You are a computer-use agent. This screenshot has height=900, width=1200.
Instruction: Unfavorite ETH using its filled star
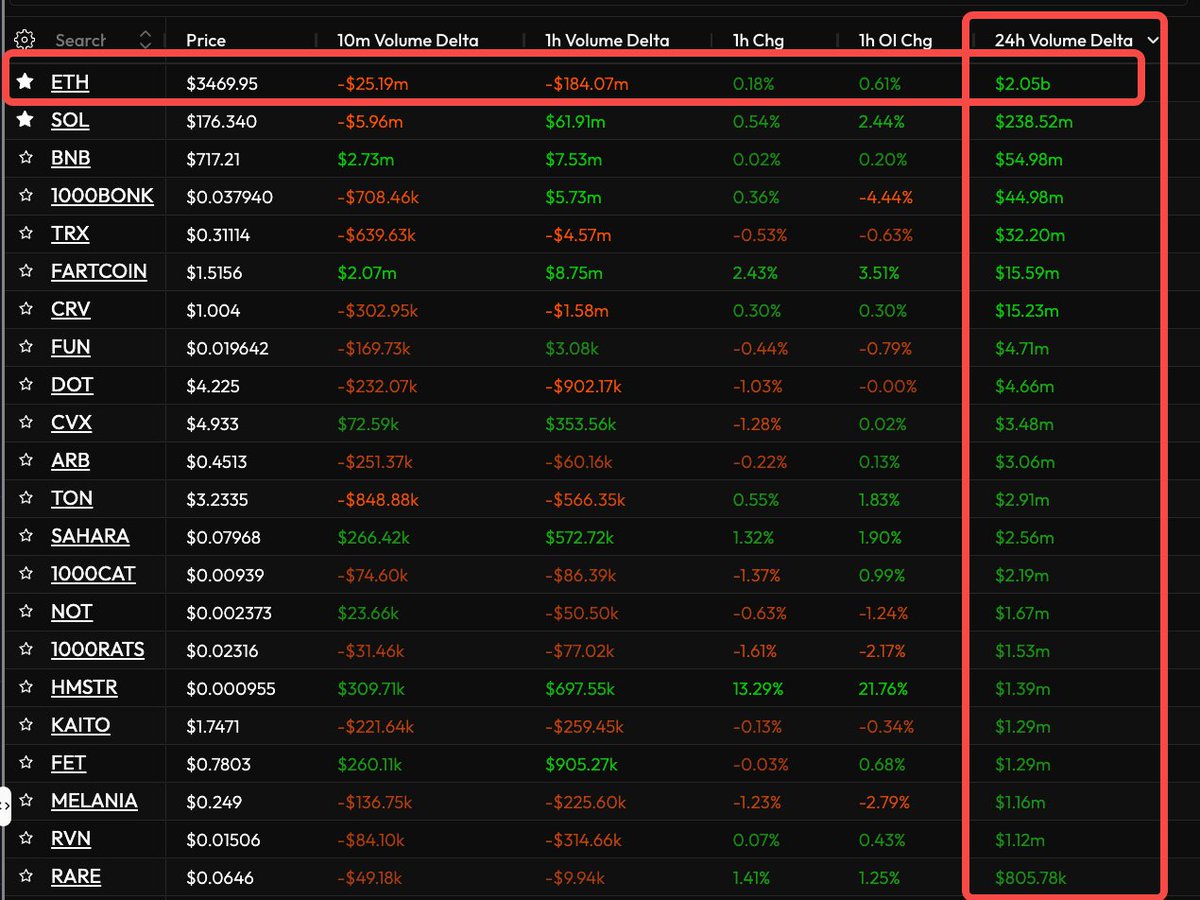point(25,82)
